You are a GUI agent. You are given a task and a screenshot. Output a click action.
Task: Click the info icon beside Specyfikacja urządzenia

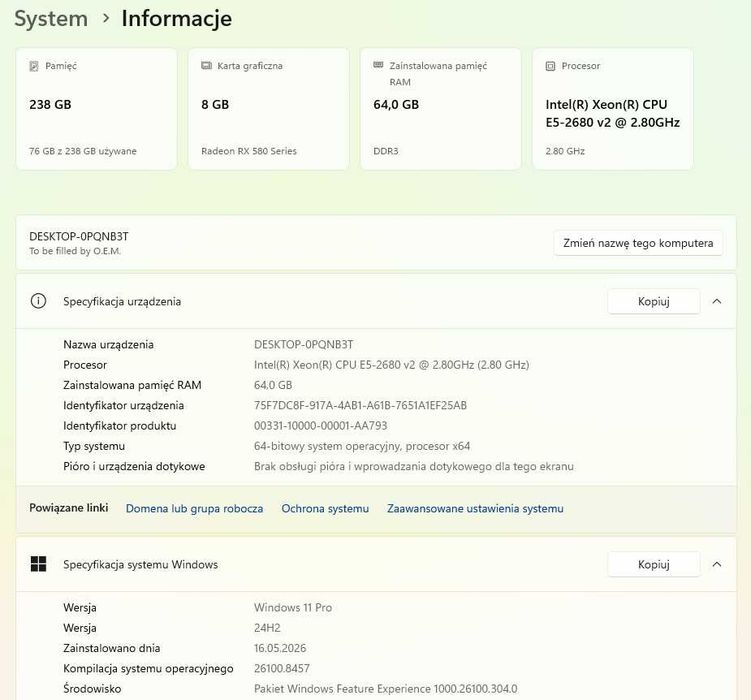[x=38, y=301]
